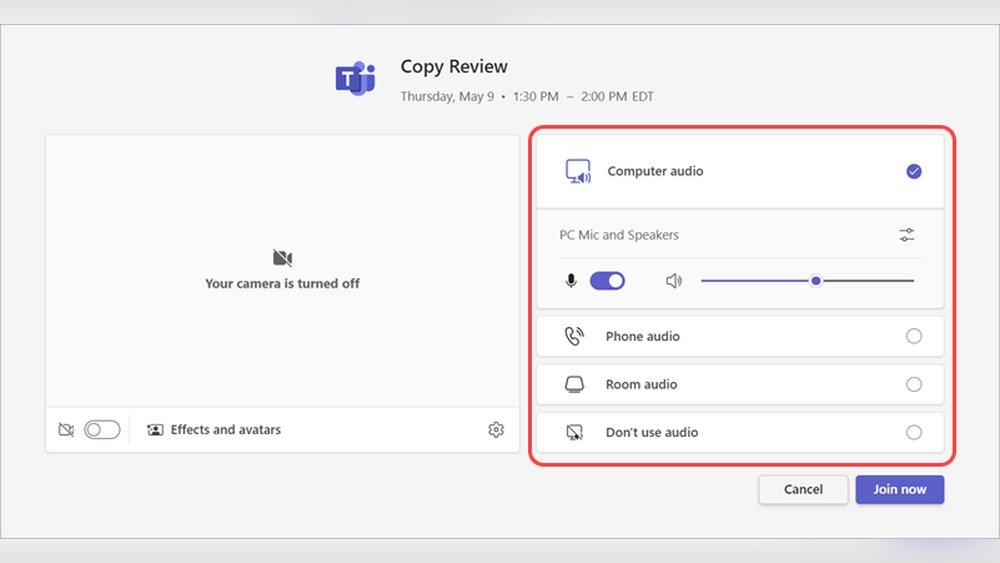Click the Thursday, May 9 meeting time text
Screen dimensions: 1000x563
point(527,96)
